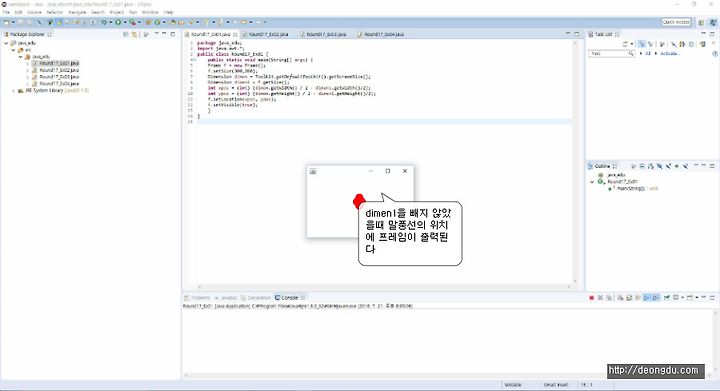This screenshot has height=391, width=720.
Task: Open the Declaration tab
Action: click(256, 298)
